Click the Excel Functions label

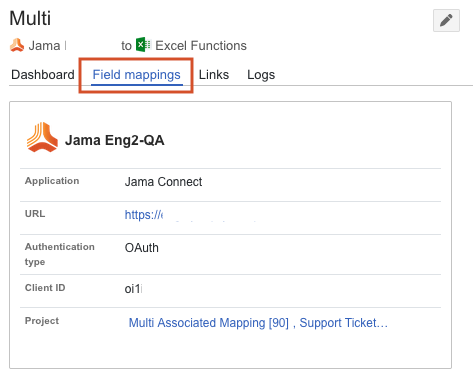(x=201, y=45)
